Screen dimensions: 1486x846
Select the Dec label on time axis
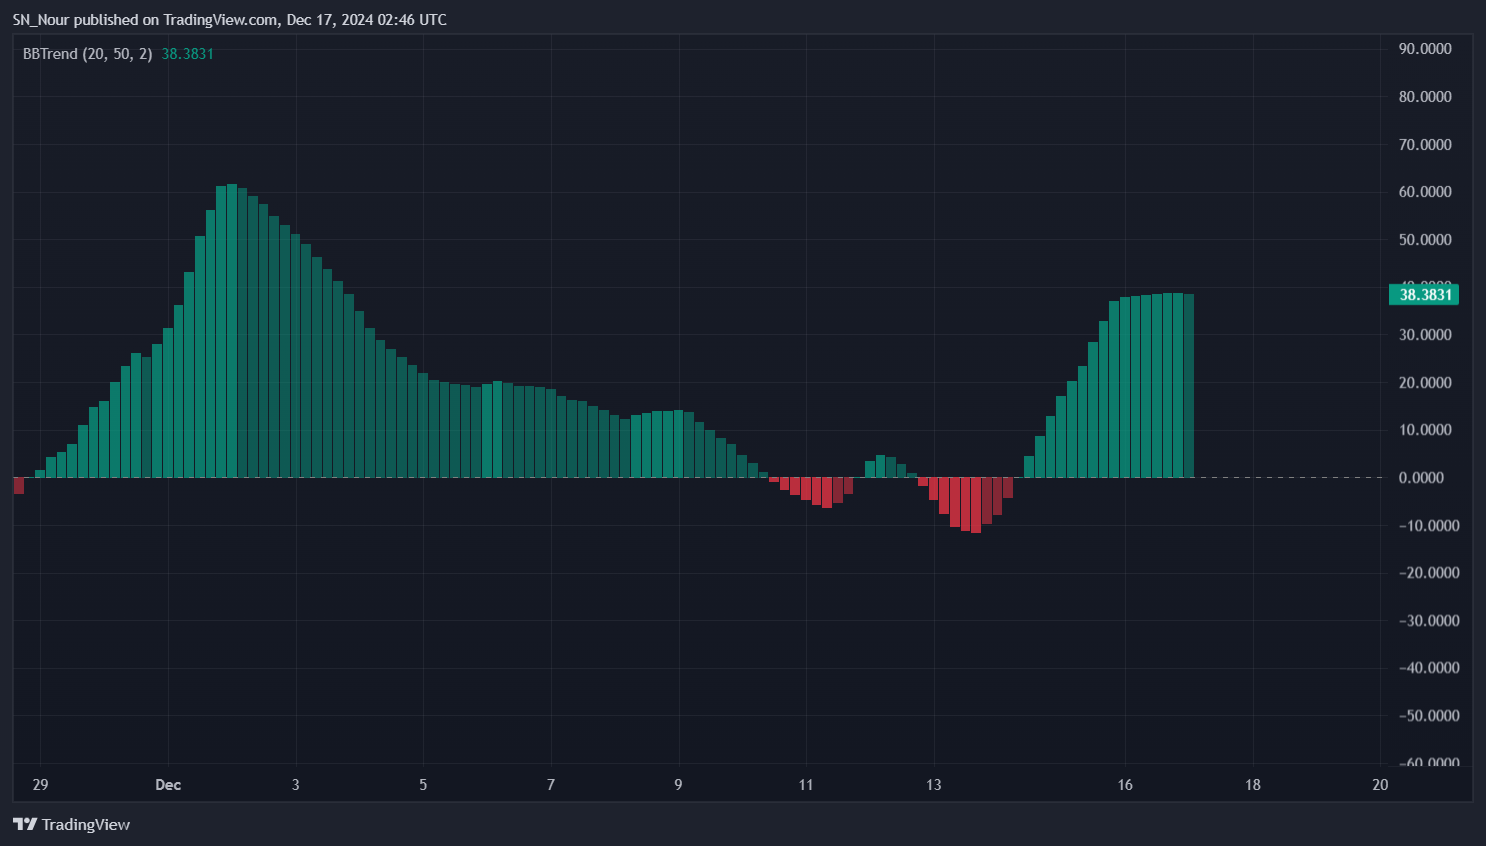tap(168, 785)
